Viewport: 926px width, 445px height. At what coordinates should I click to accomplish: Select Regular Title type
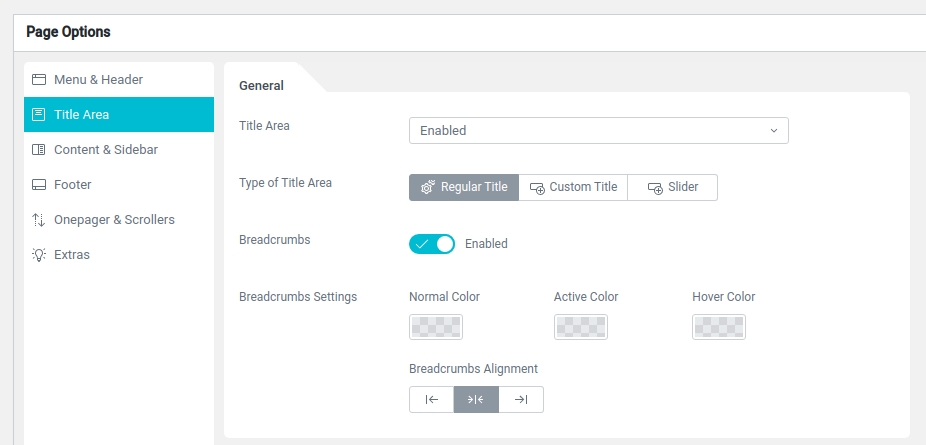coord(464,187)
